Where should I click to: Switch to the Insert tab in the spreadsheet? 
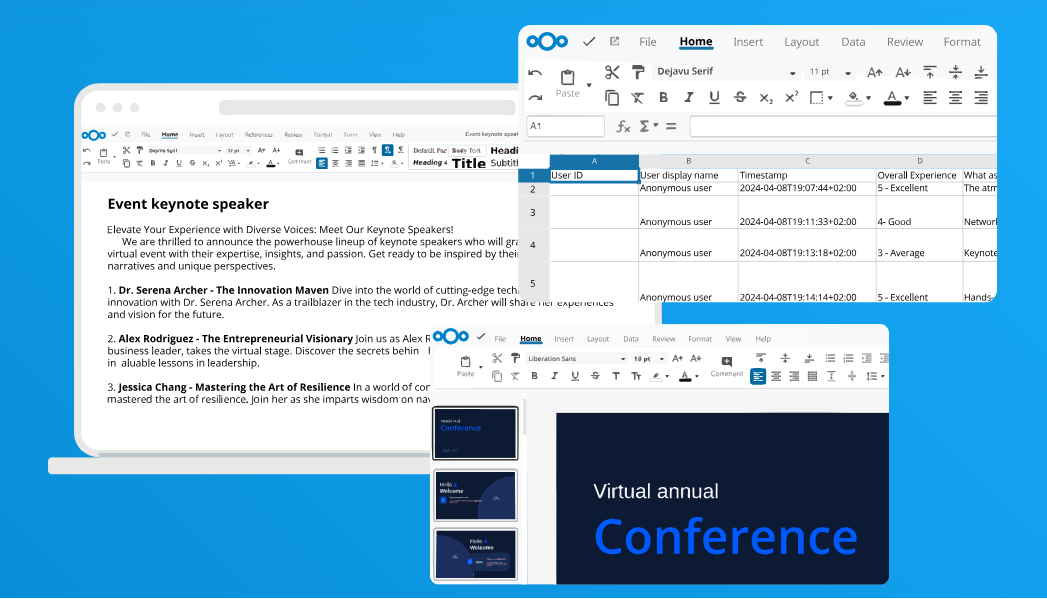[748, 41]
